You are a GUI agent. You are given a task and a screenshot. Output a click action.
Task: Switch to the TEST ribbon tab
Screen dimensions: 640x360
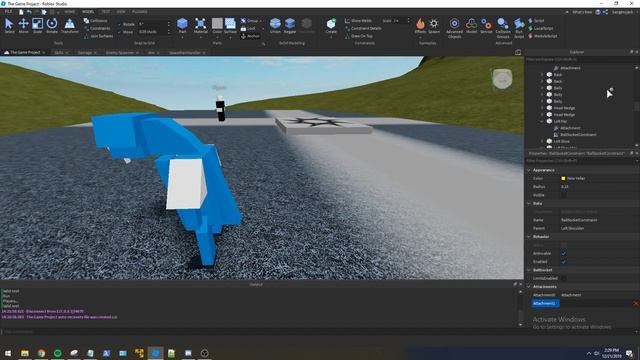point(105,12)
